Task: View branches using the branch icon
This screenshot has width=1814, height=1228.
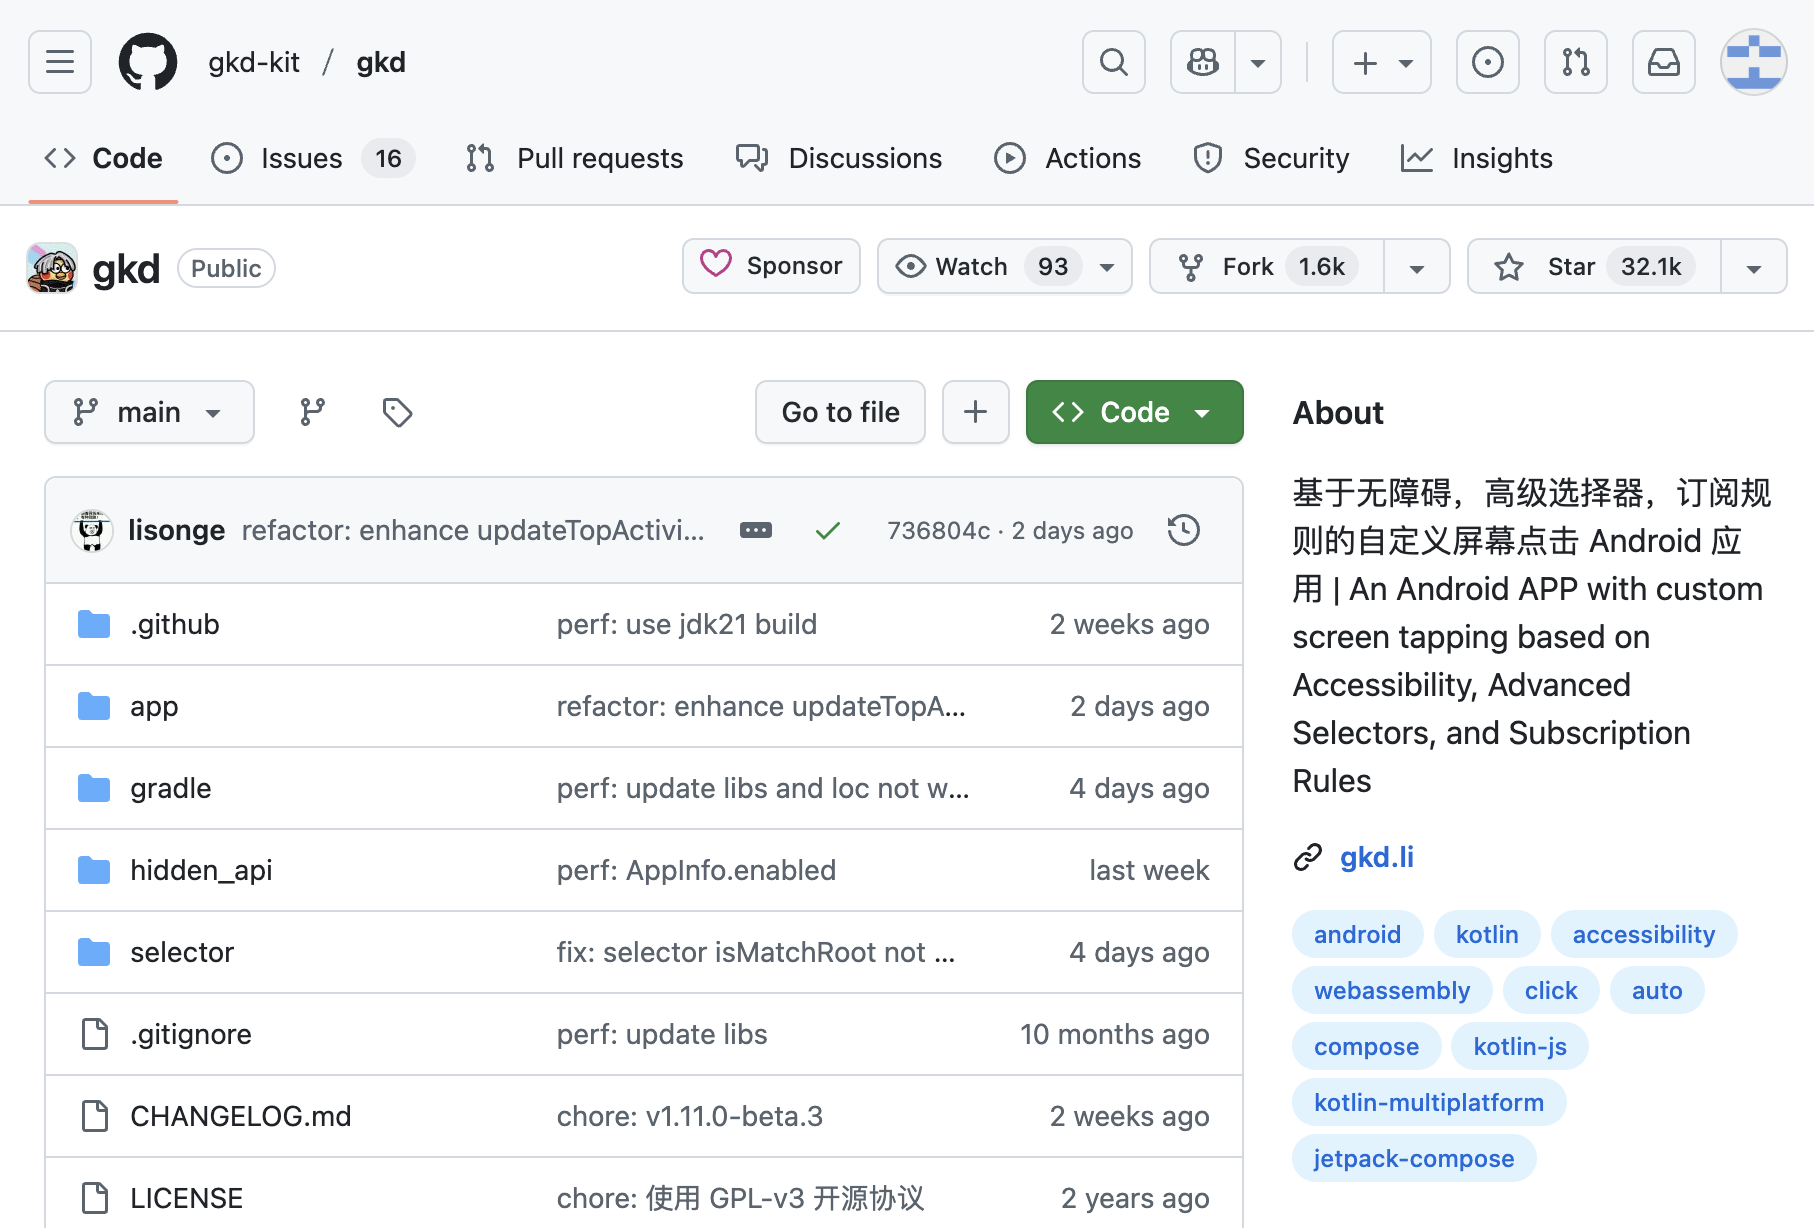Action: (313, 412)
